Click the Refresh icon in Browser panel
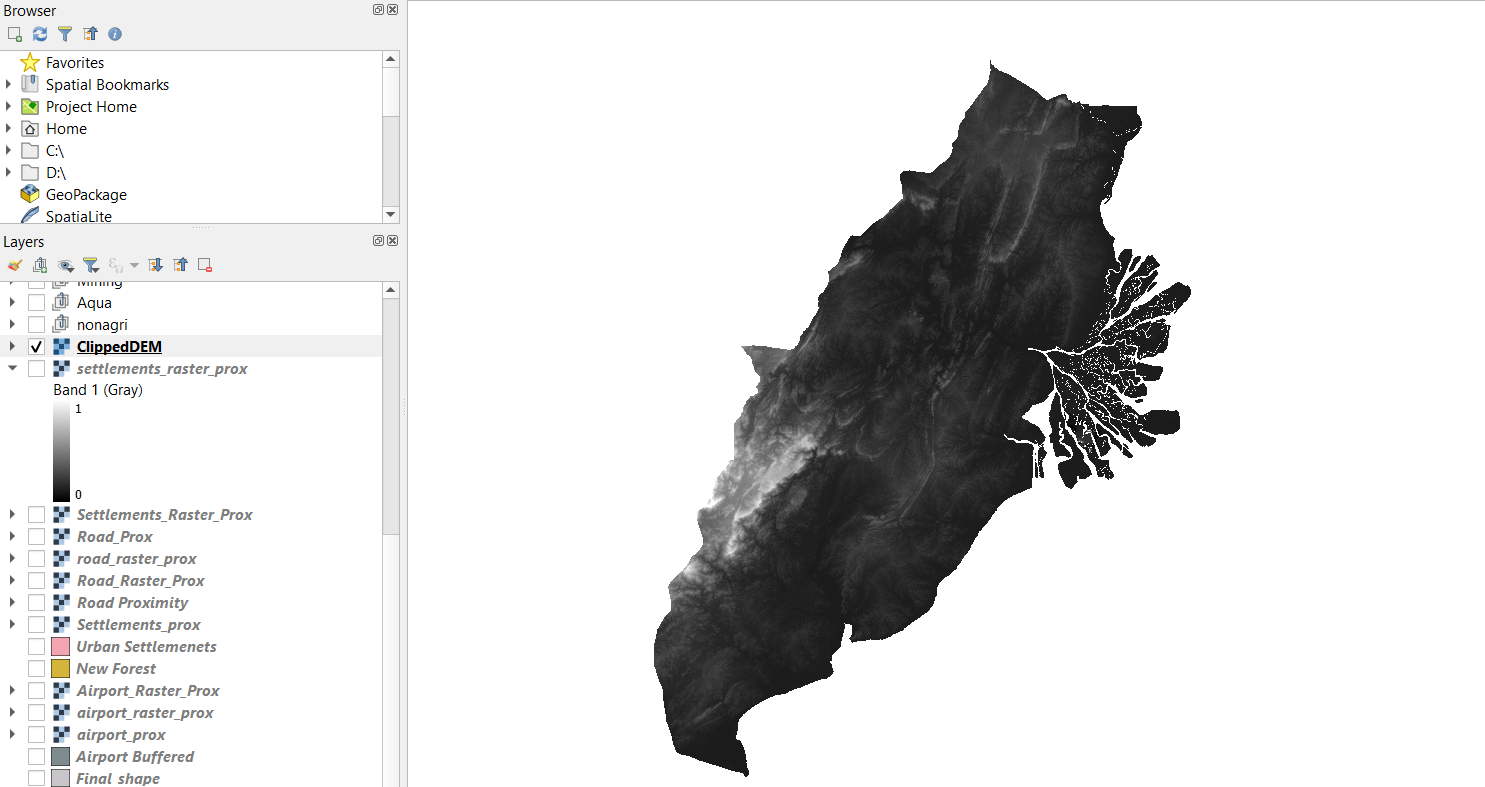This screenshot has width=1485, height=787. [40, 34]
